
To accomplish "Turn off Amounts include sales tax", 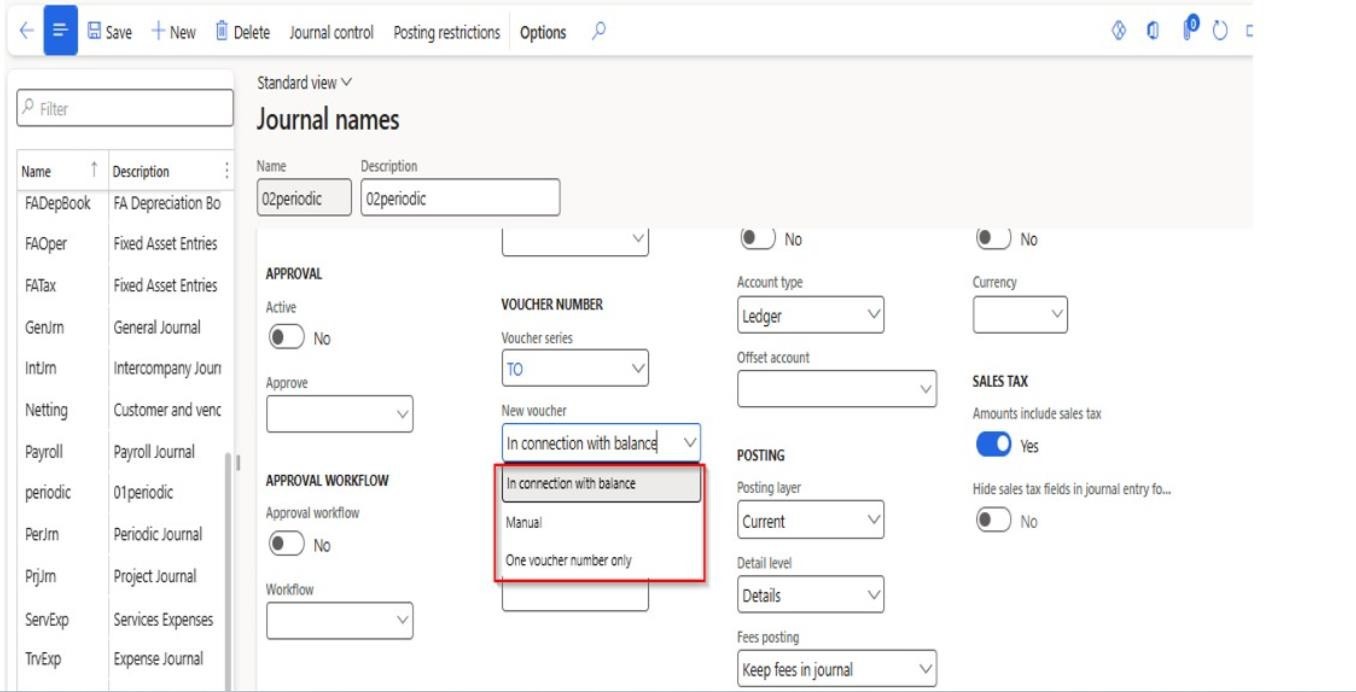I will tap(993, 445).
